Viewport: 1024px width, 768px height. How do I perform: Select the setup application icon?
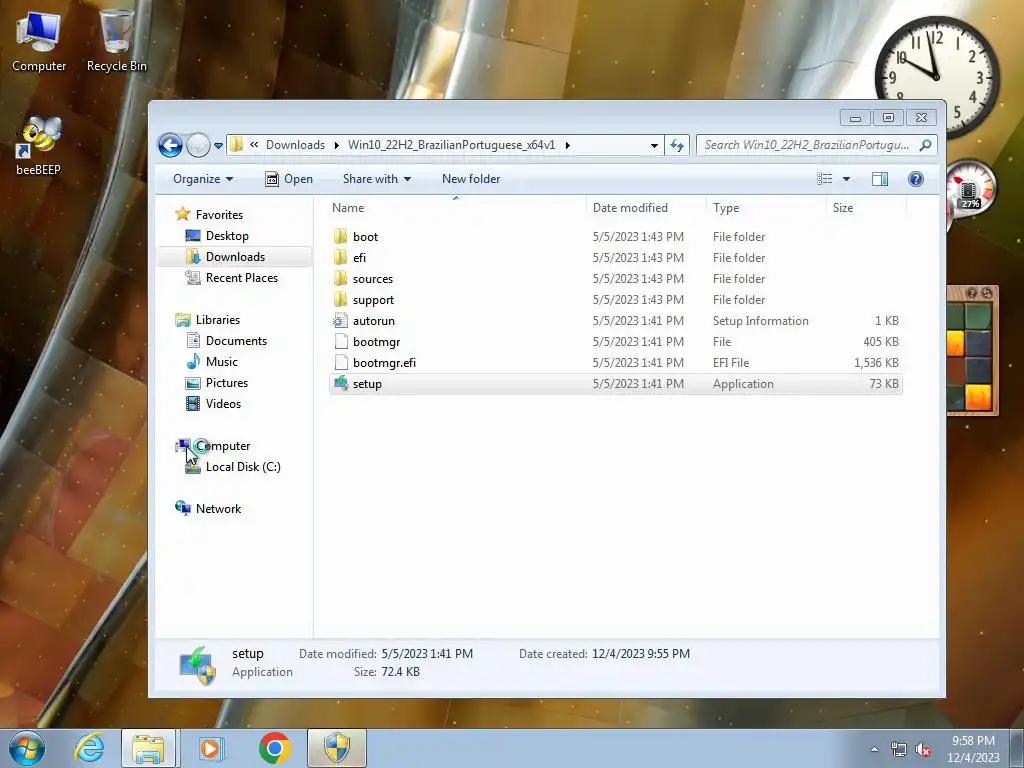coord(340,383)
